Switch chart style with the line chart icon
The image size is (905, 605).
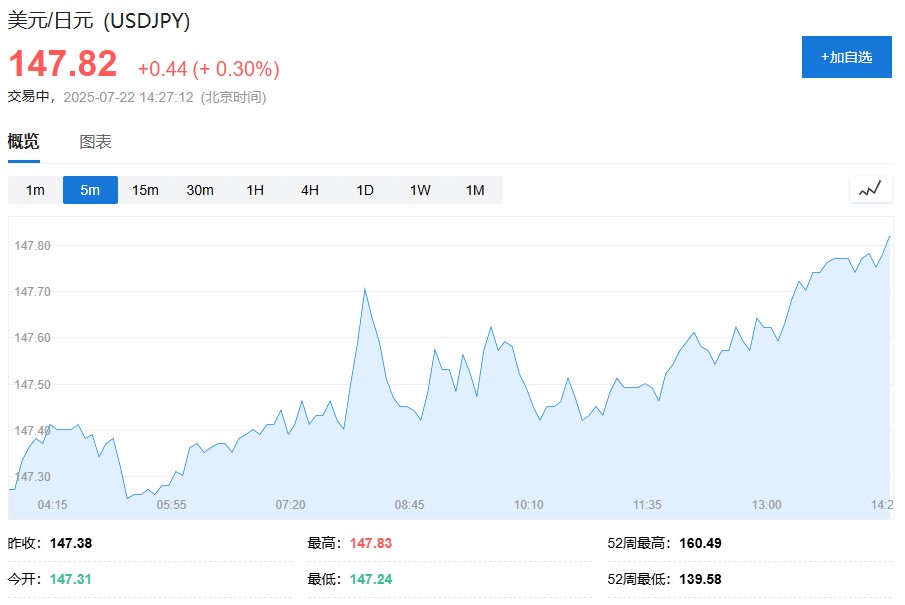pyautogui.click(x=870, y=189)
